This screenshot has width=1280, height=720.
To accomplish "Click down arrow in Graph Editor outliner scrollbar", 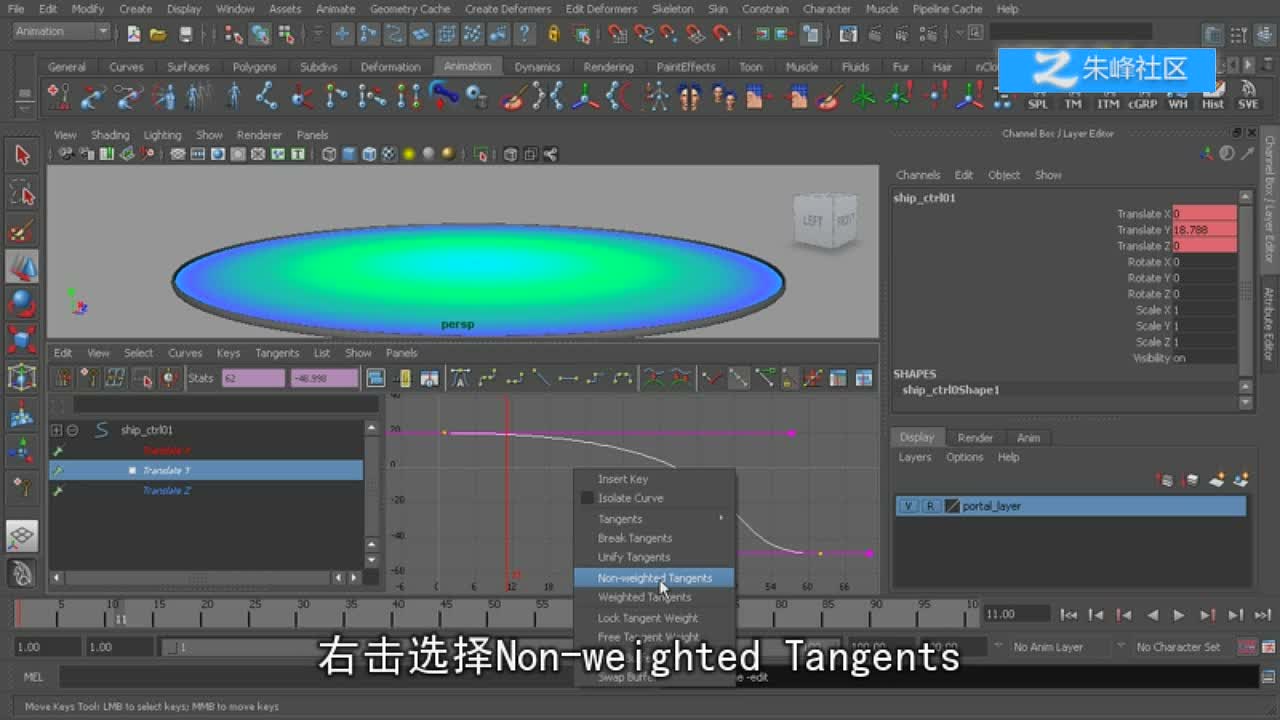I will pos(372,560).
